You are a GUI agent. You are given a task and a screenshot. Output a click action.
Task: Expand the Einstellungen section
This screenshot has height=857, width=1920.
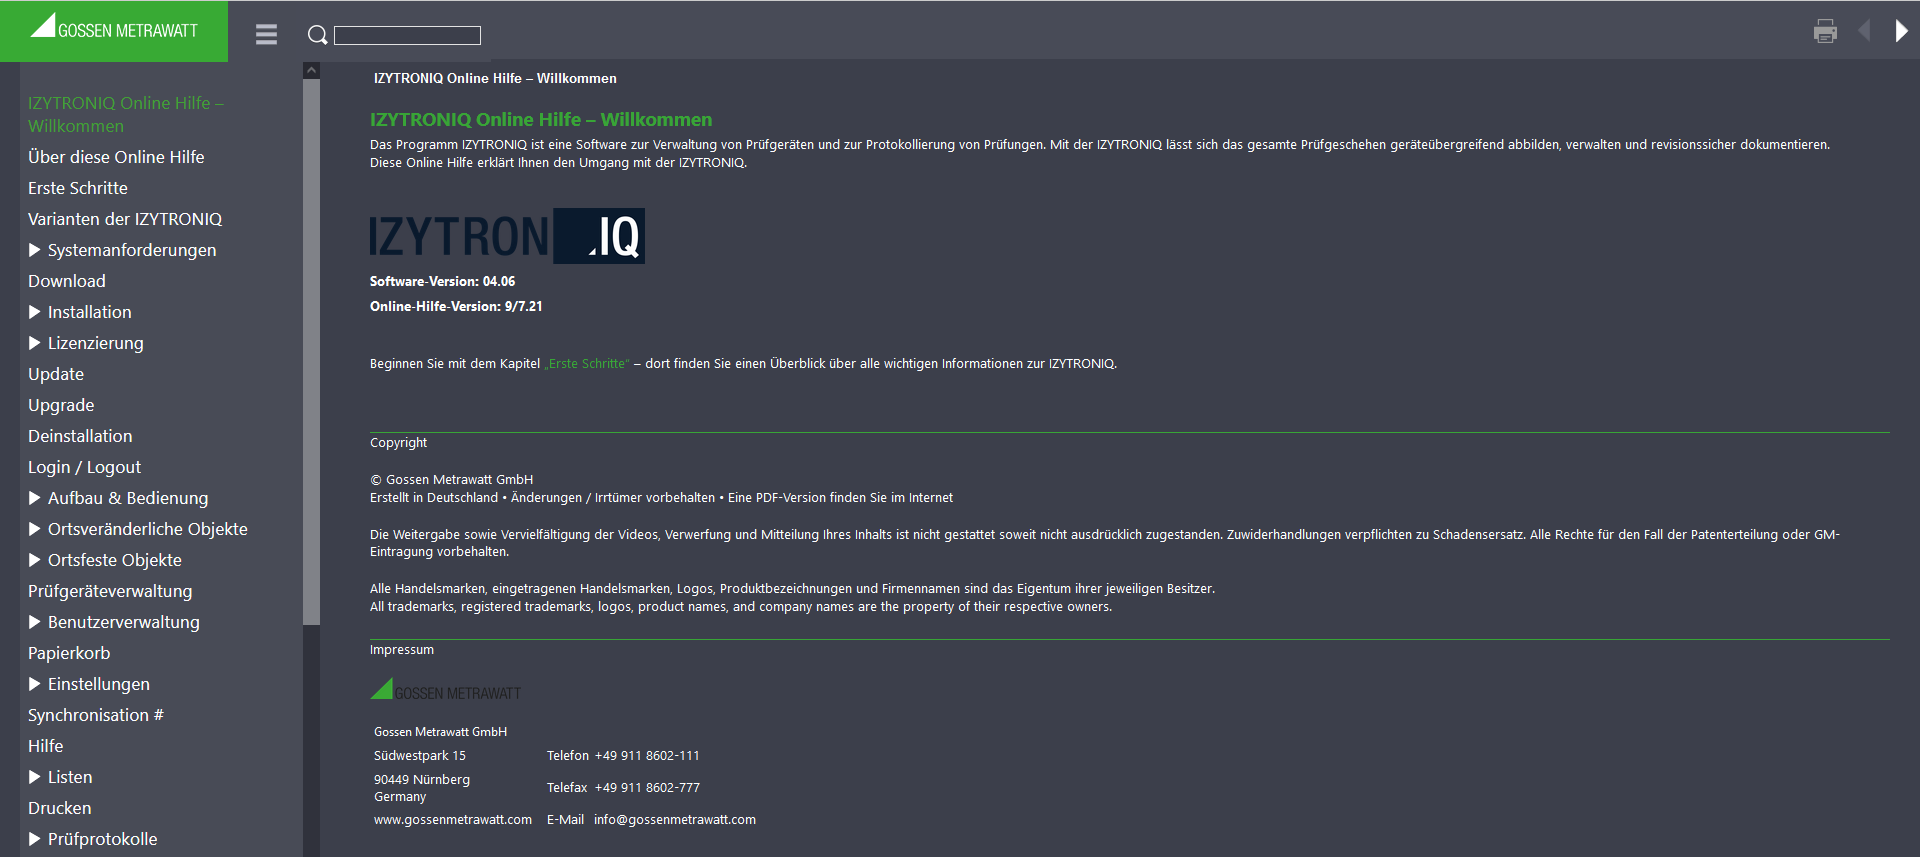coord(35,684)
